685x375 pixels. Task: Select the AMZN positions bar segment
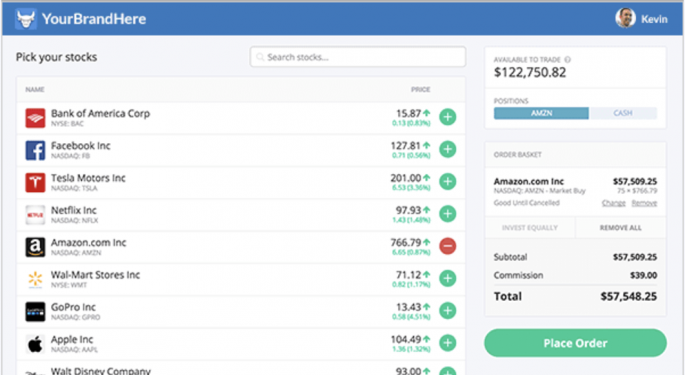tap(541, 113)
